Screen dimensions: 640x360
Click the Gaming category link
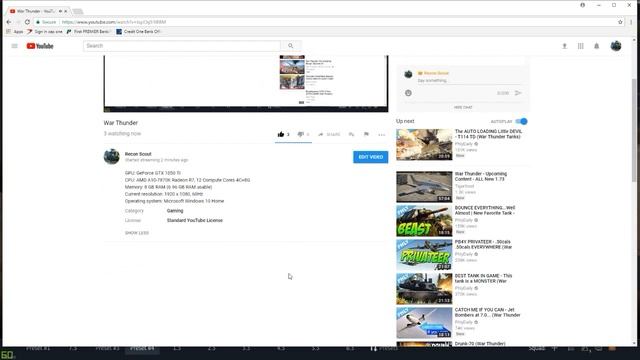pos(175,211)
